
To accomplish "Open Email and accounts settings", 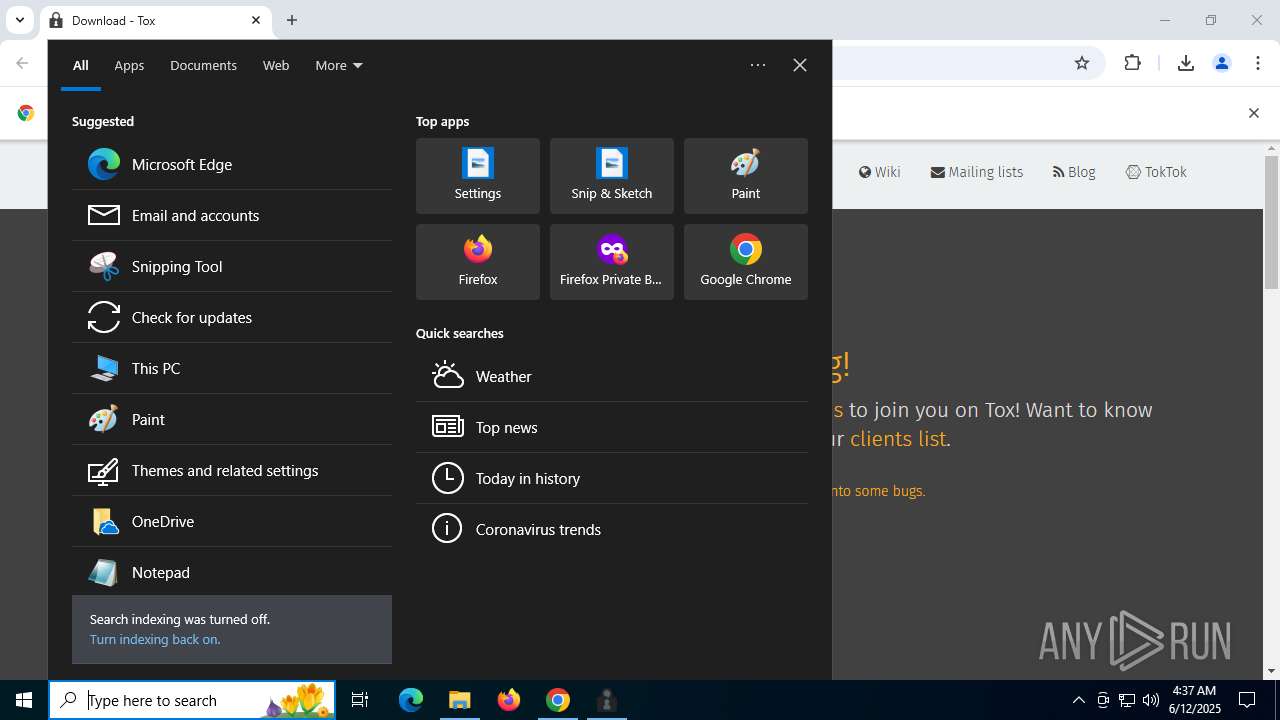I will coord(232,215).
